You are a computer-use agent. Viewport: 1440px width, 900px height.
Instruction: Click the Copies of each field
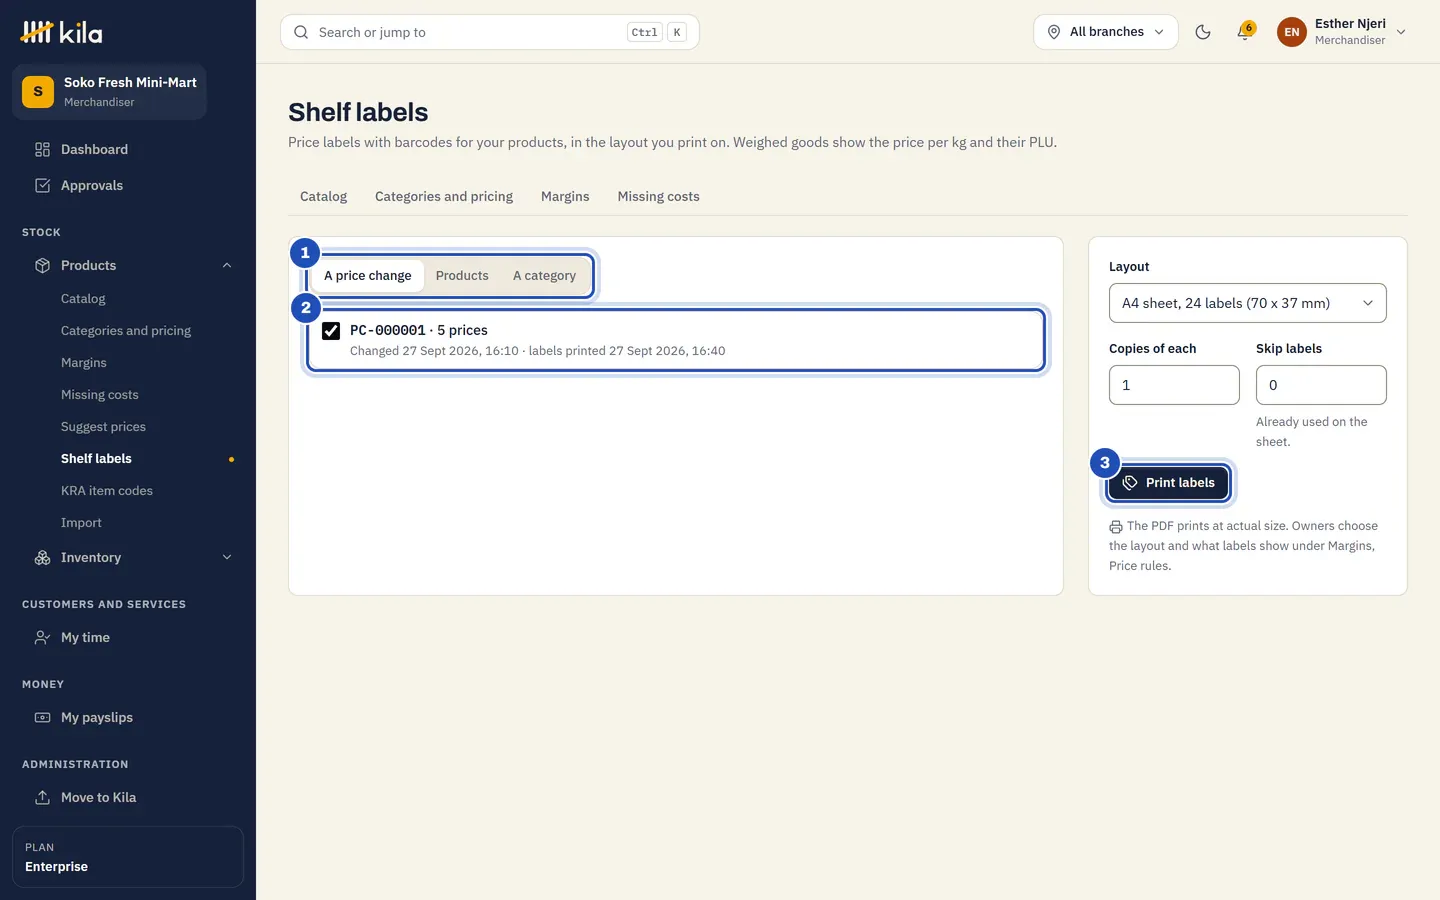1174,385
